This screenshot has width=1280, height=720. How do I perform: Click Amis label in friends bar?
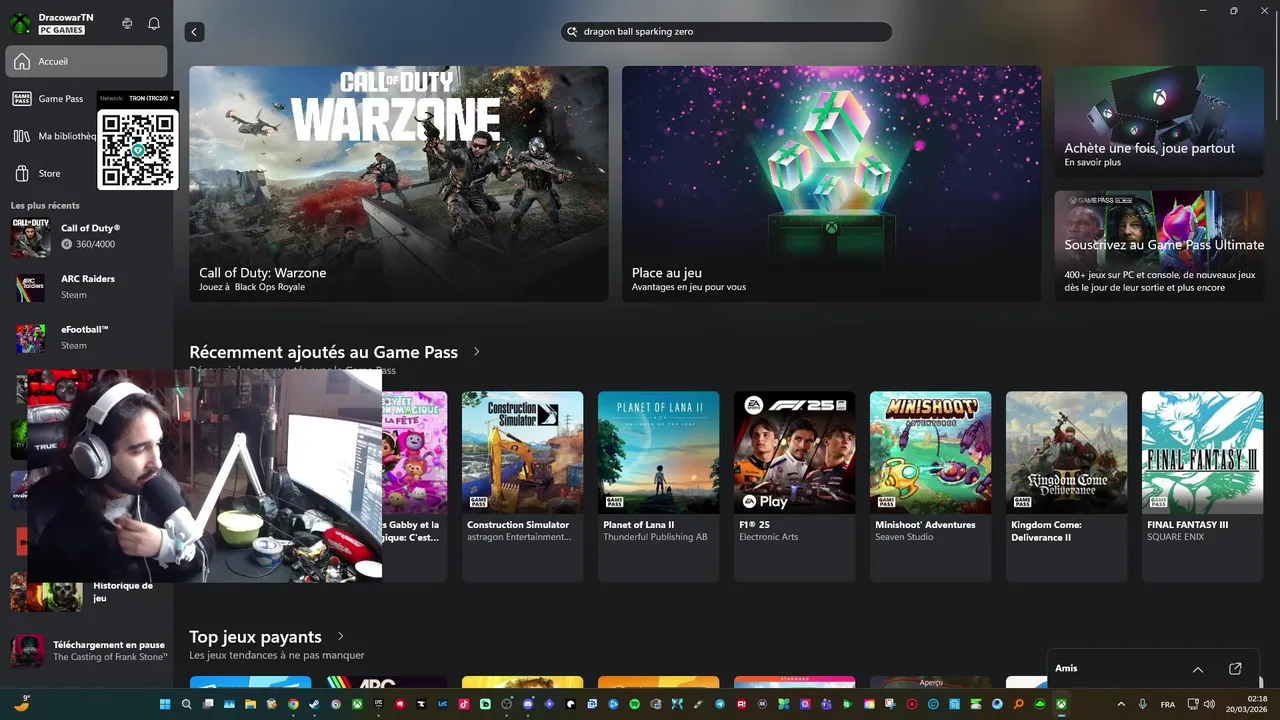(1066, 669)
